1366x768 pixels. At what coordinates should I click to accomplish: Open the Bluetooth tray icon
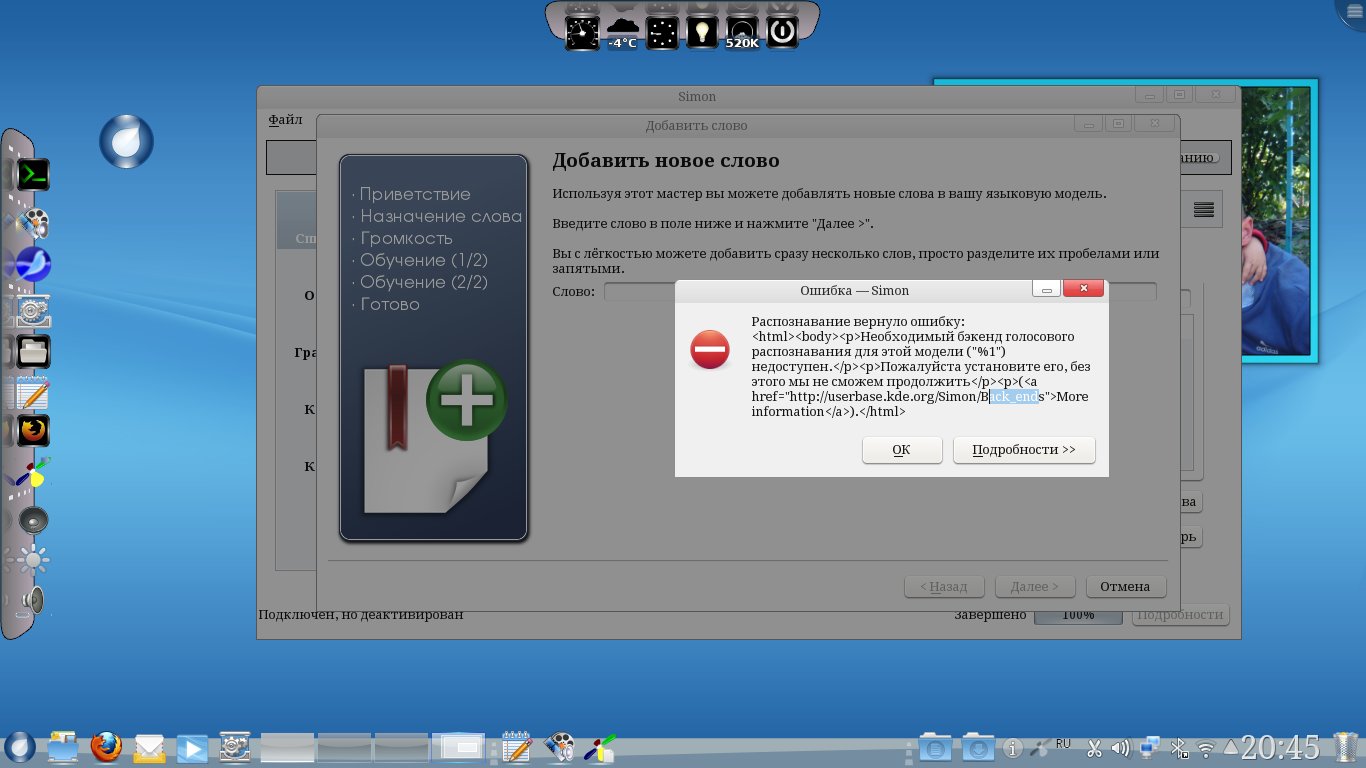pyautogui.click(x=1178, y=748)
